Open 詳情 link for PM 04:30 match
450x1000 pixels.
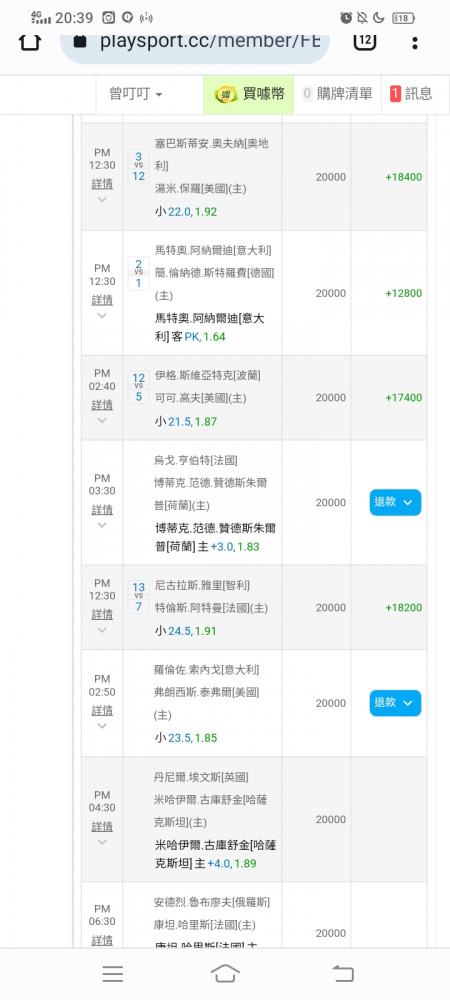[x=102, y=827]
